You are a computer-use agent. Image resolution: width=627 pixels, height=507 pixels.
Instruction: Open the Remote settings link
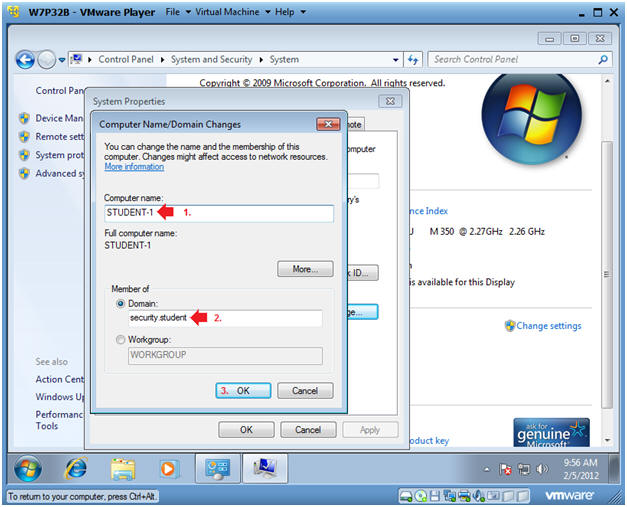[x=60, y=137]
